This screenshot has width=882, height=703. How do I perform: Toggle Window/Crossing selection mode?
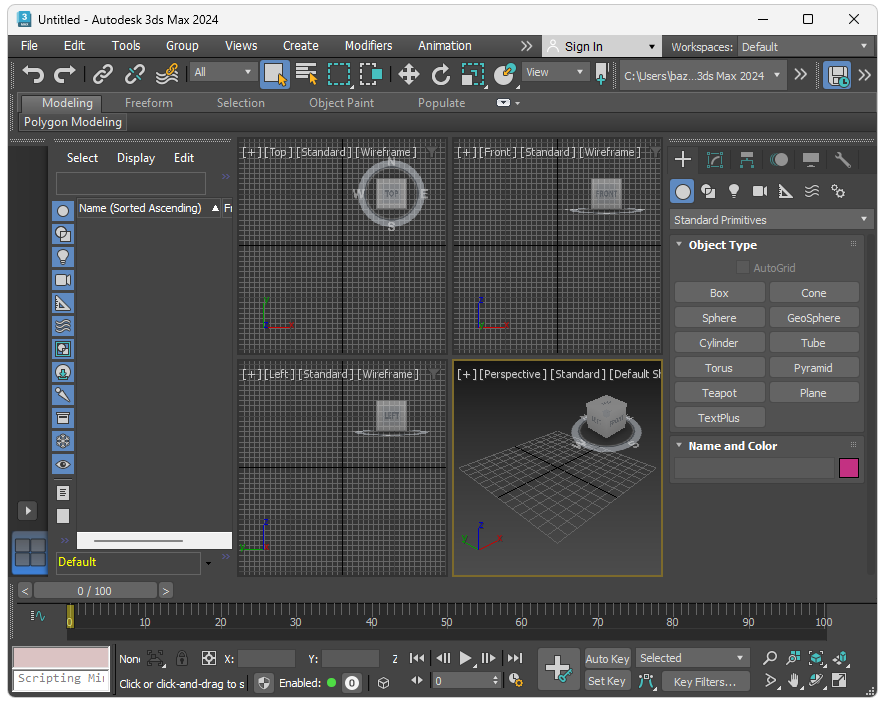pyautogui.click(x=371, y=74)
